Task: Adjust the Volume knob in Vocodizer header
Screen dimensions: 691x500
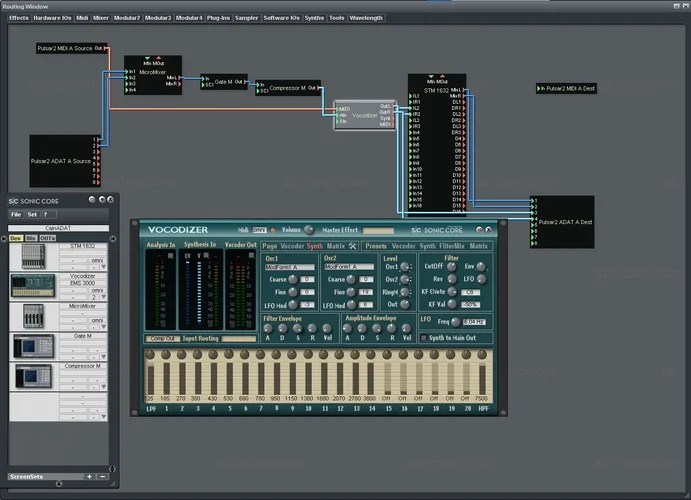Action: (x=308, y=230)
